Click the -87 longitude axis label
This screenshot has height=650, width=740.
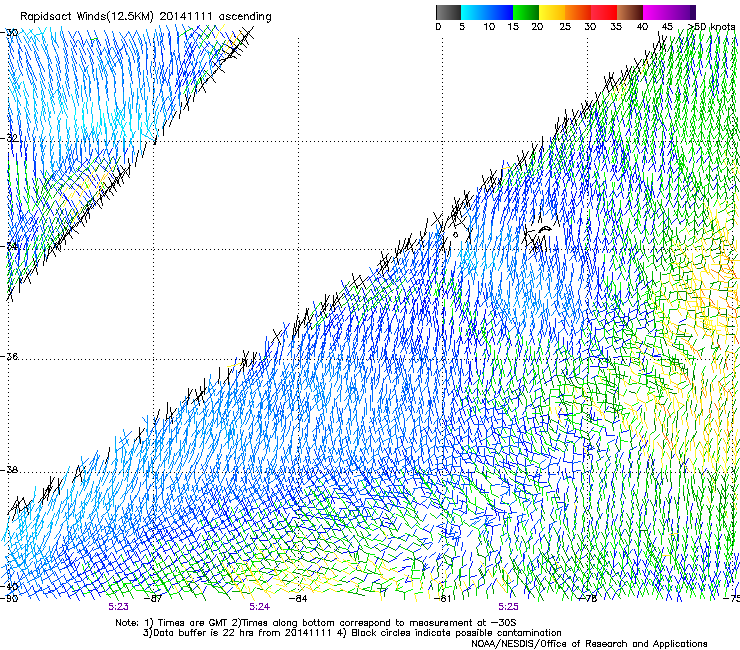[153, 599]
